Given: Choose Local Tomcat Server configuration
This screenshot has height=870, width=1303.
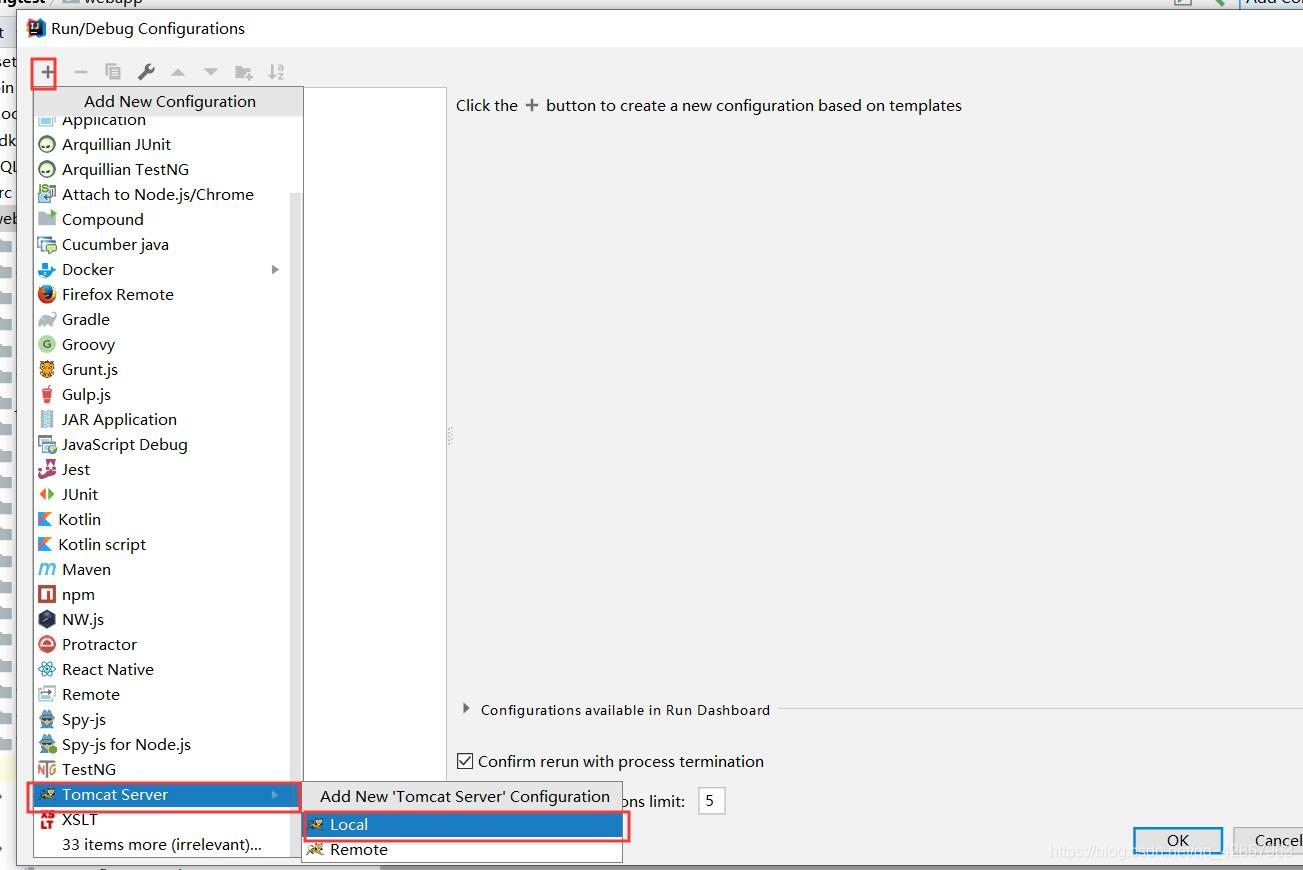Looking at the screenshot, I should [462, 824].
